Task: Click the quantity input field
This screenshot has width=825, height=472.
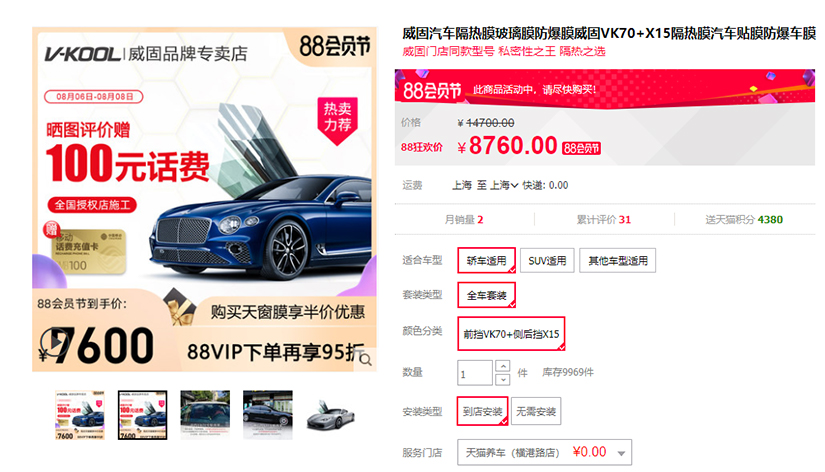Action: (x=475, y=373)
